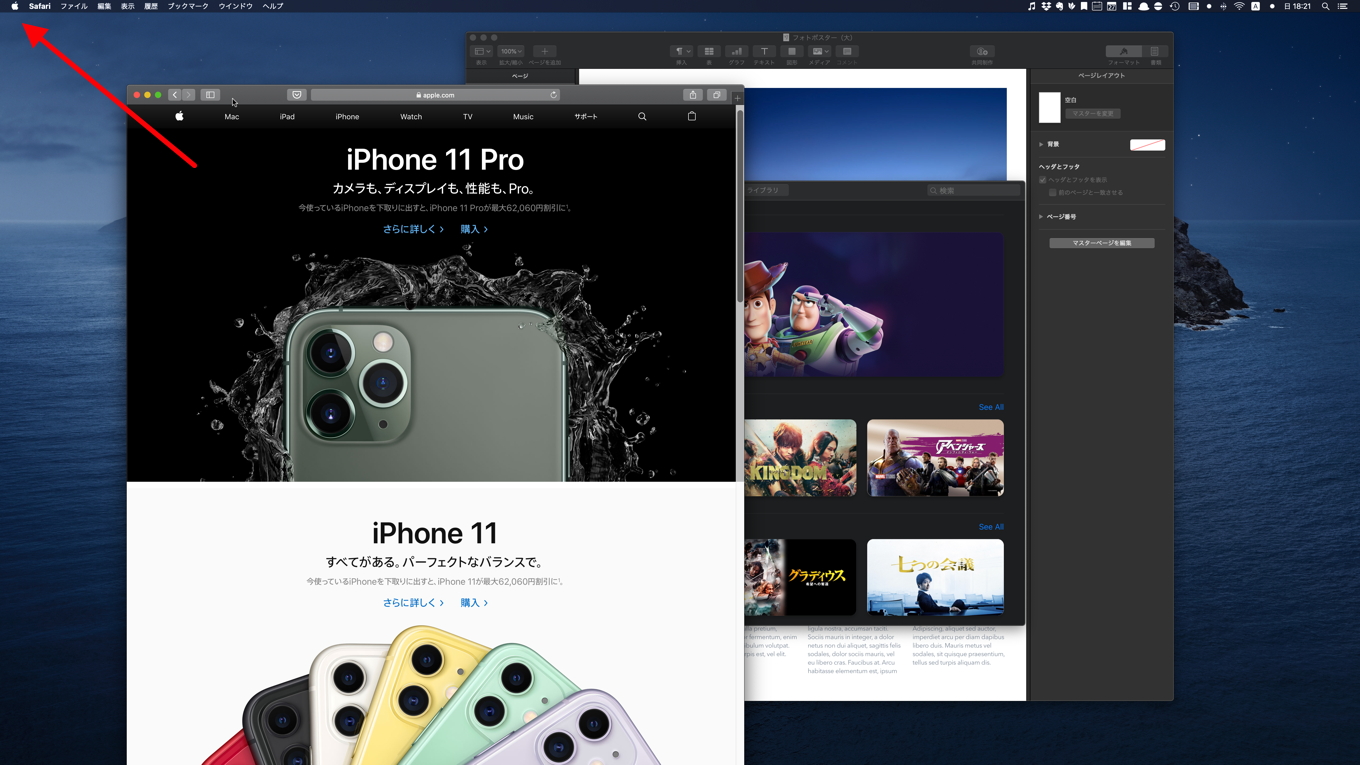
Task: Open the Wi-Fi menu bar icon
Action: (1239, 6)
